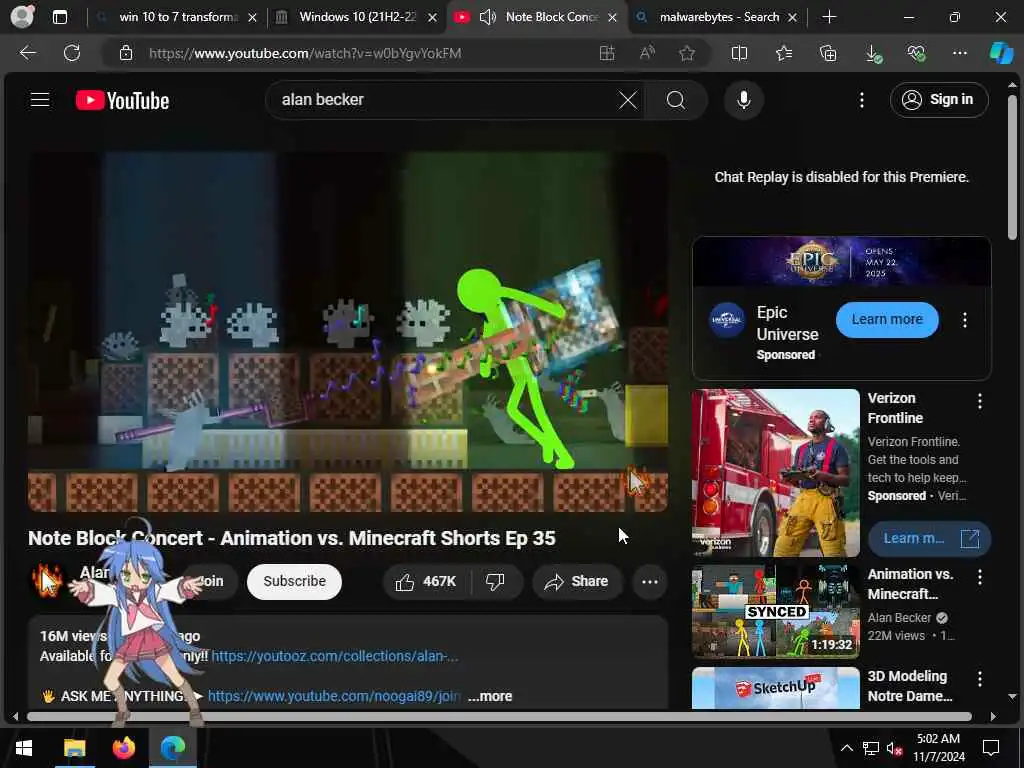Refresh the current page
Viewport: 1024px width, 768px height.
pos(72,53)
